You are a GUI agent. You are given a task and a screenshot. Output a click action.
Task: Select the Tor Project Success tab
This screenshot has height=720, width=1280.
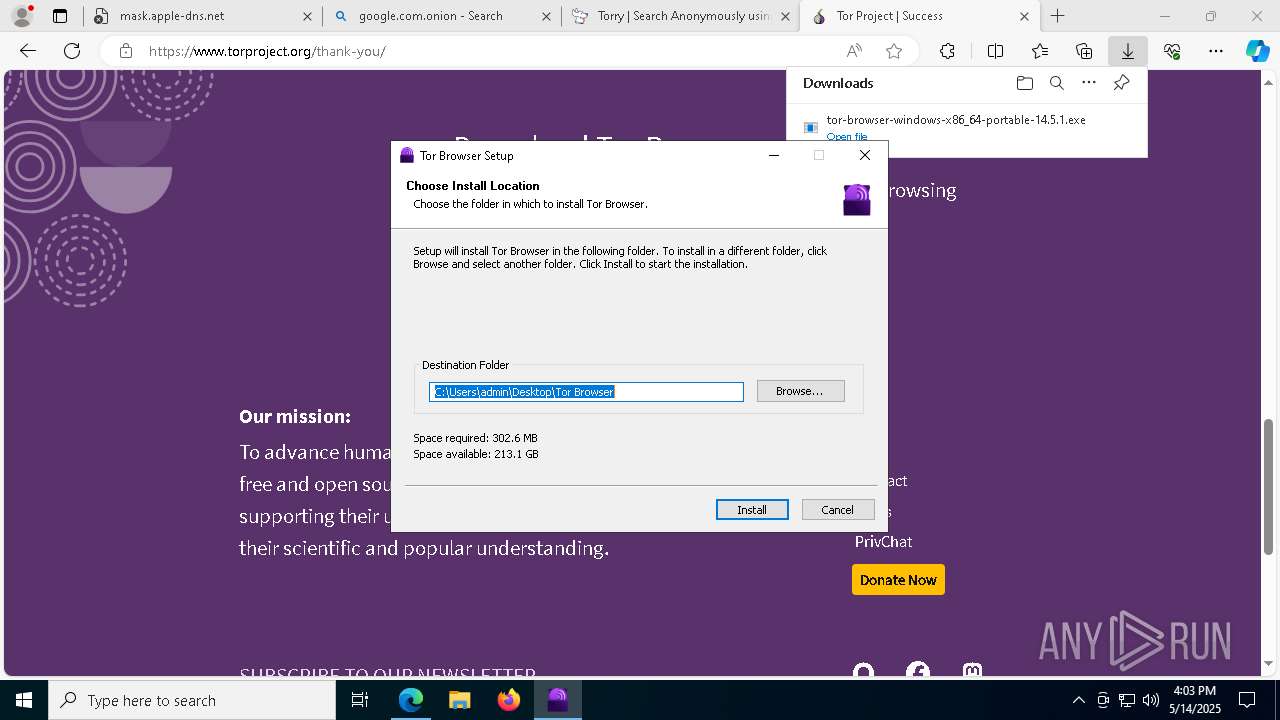pyautogui.click(x=920, y=16)
